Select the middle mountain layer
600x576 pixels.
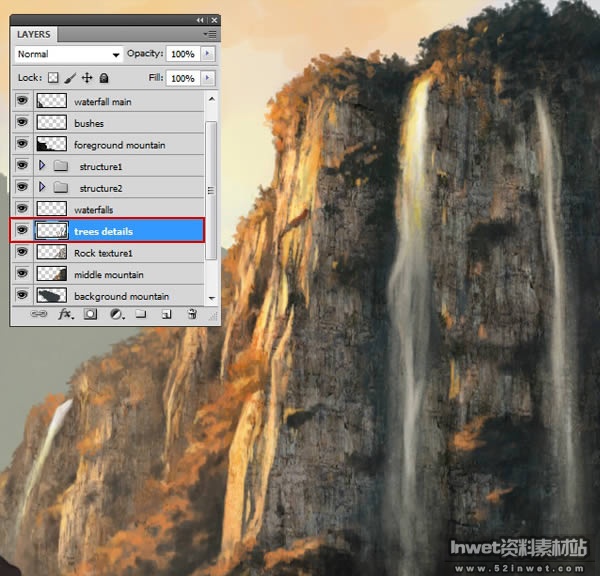tap(108, 274)
